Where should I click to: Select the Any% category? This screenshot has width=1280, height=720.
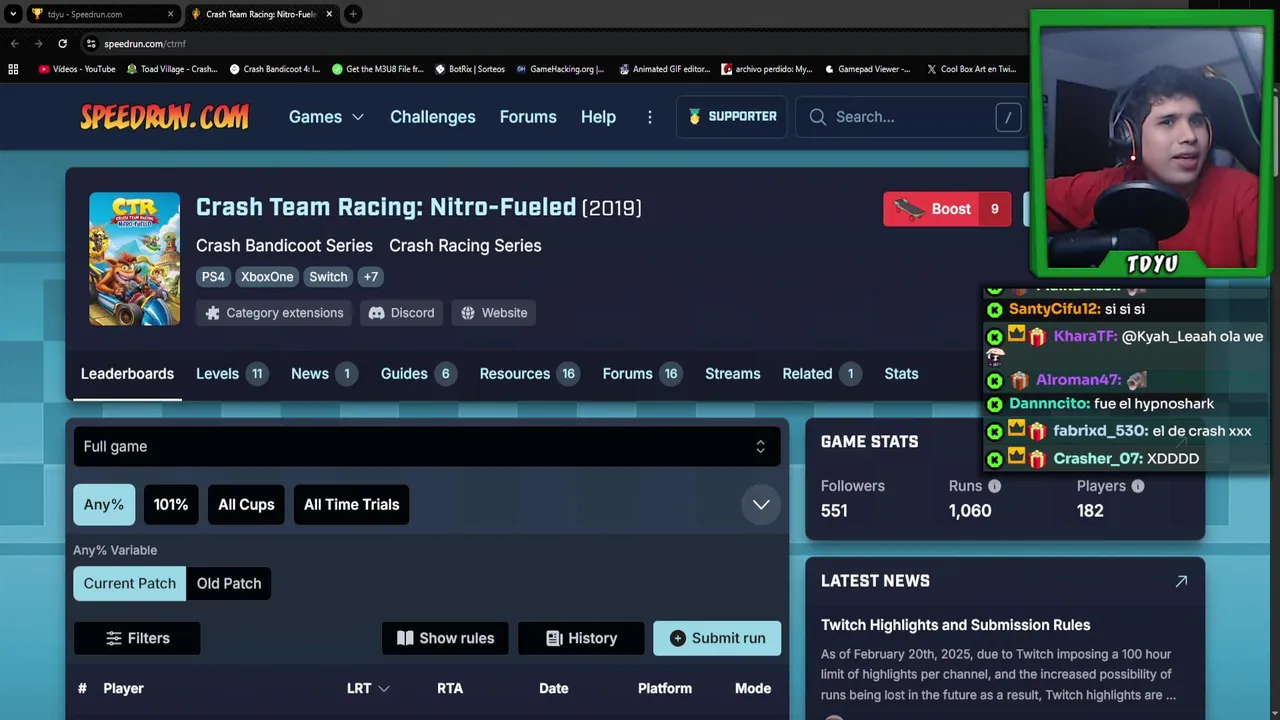coord(104,505)
